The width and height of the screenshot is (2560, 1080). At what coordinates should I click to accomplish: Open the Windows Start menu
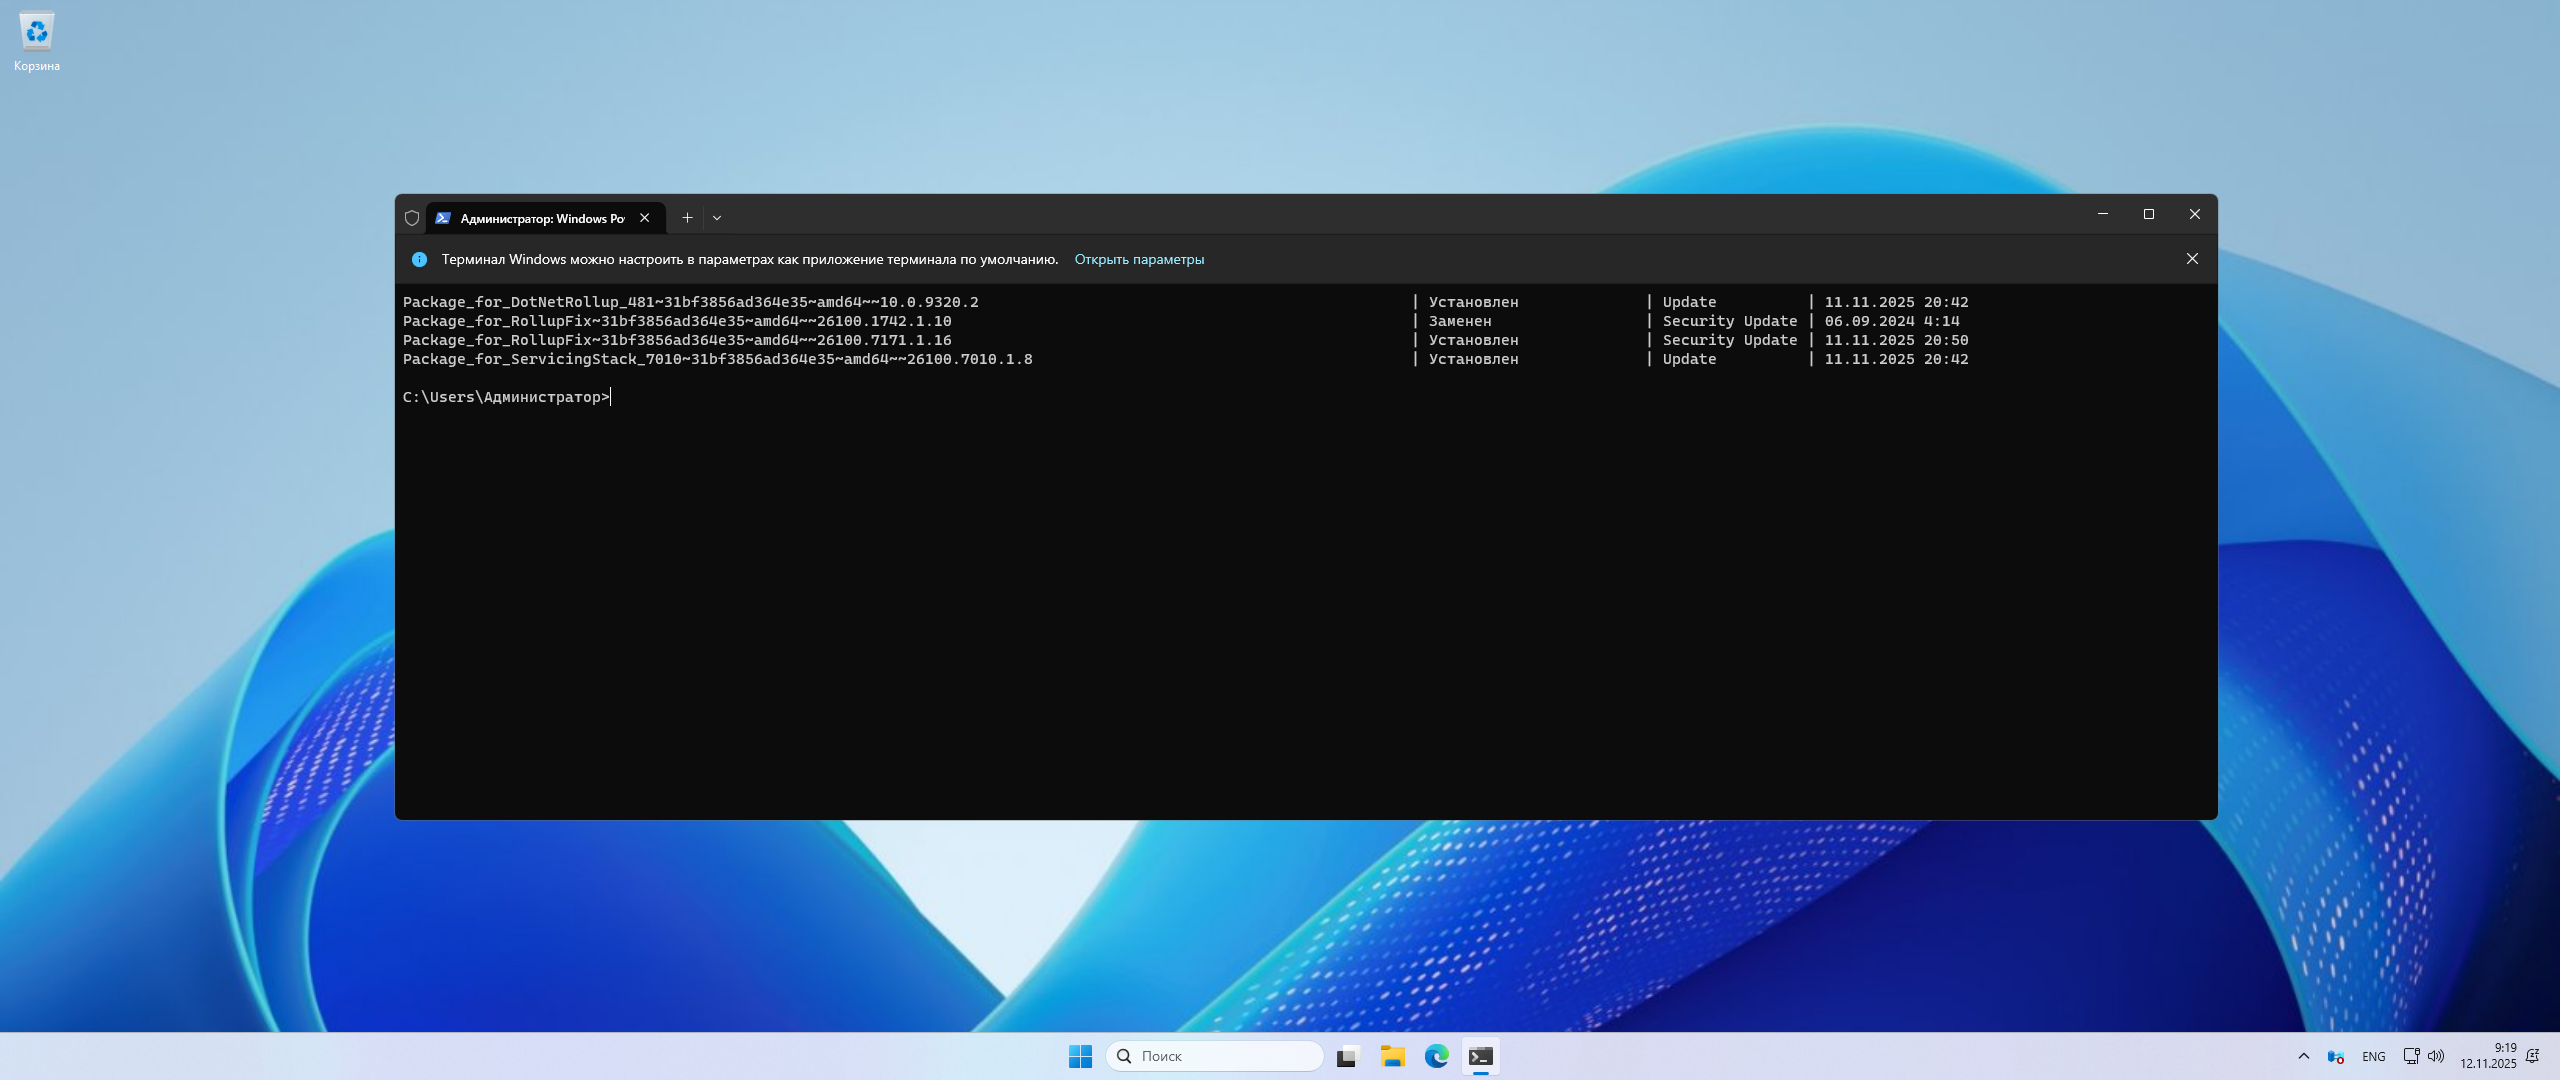click(1080, 1056)
